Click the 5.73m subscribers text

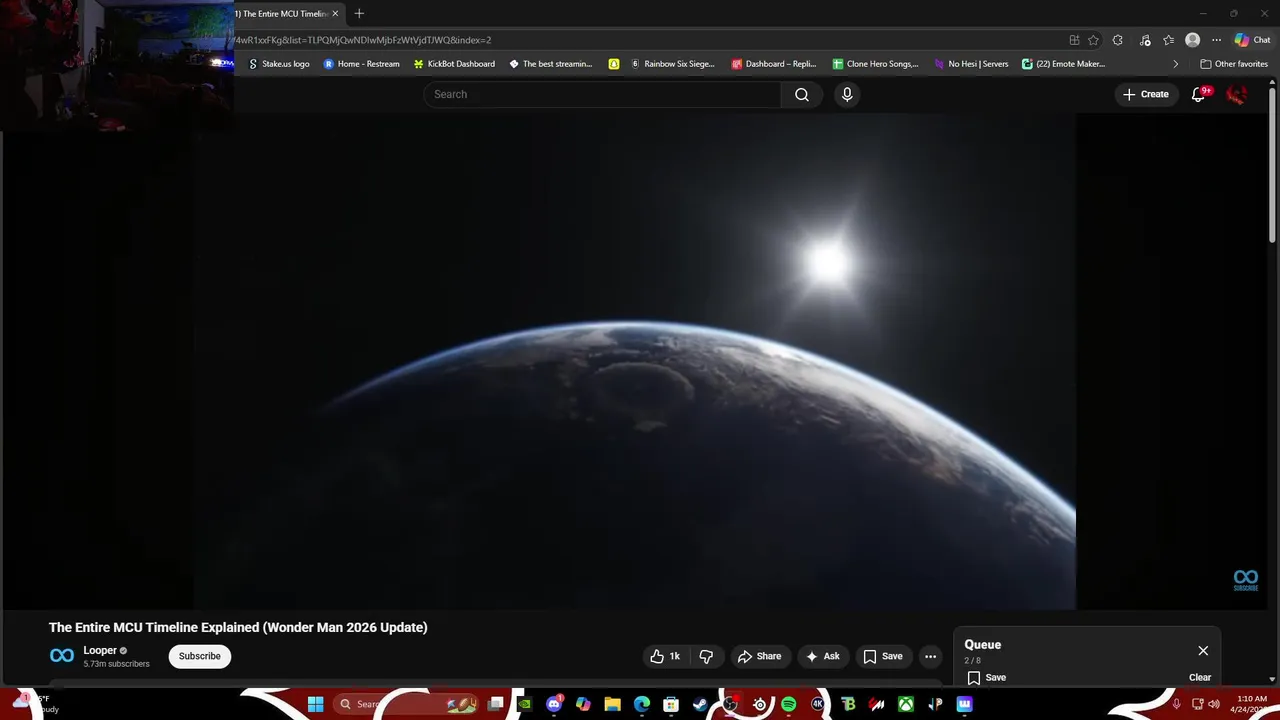(116, 664)
